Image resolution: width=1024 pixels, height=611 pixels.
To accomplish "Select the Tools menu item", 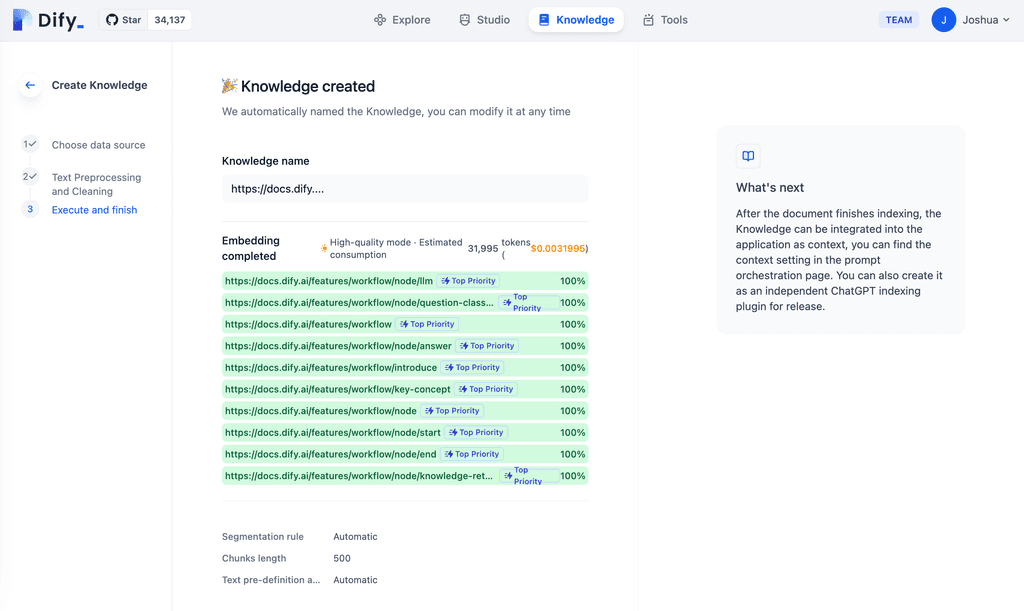I will tap(665, 19).
